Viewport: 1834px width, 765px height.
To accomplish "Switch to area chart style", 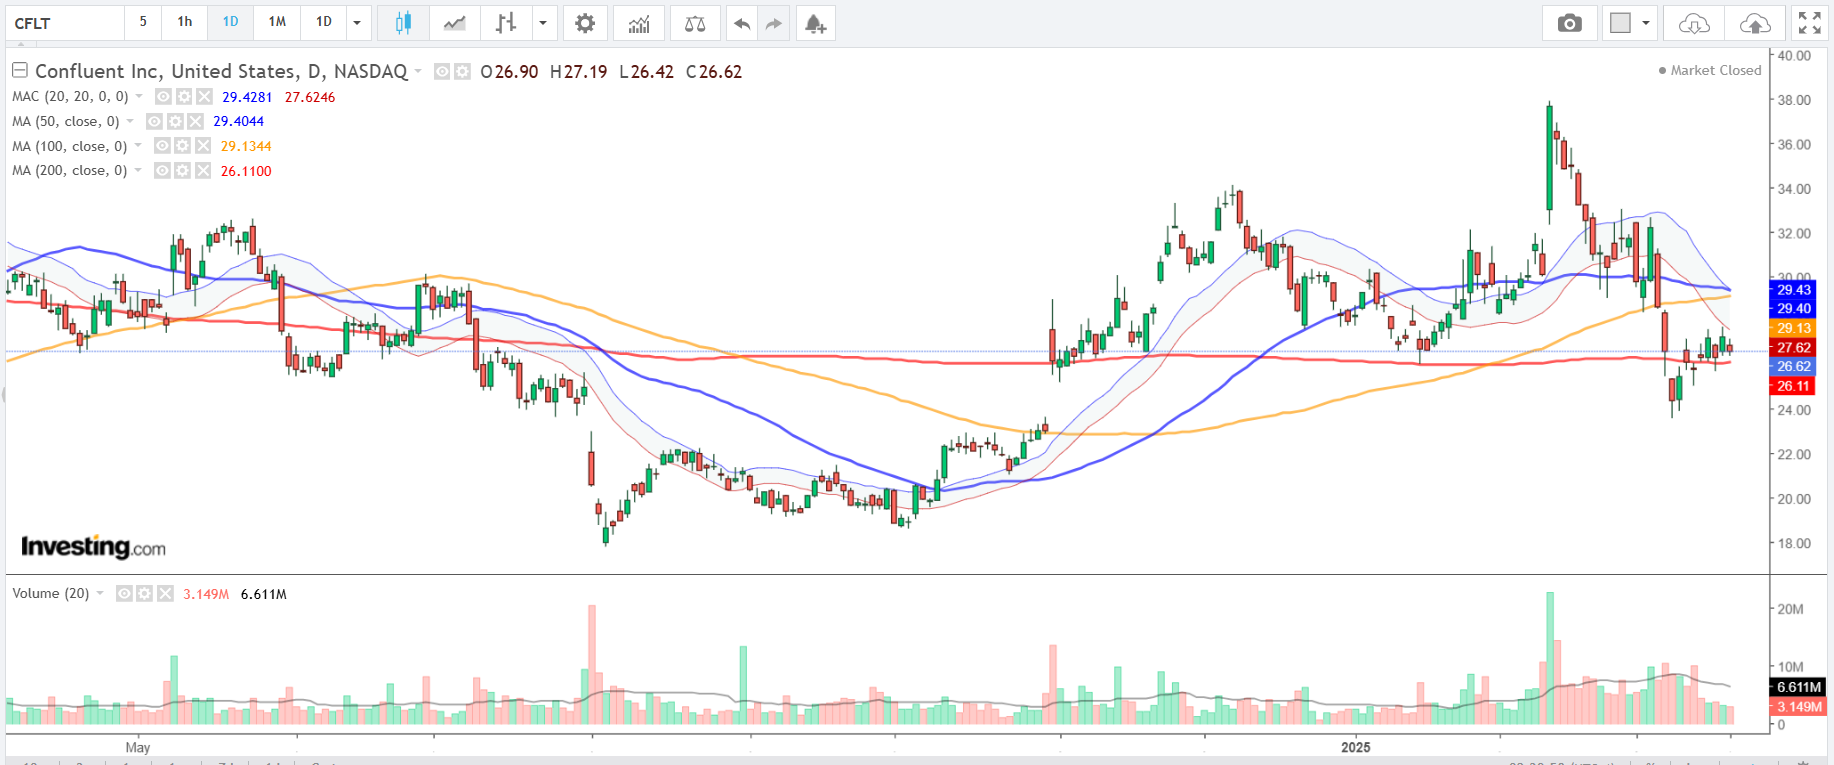I will coord(455,23).
